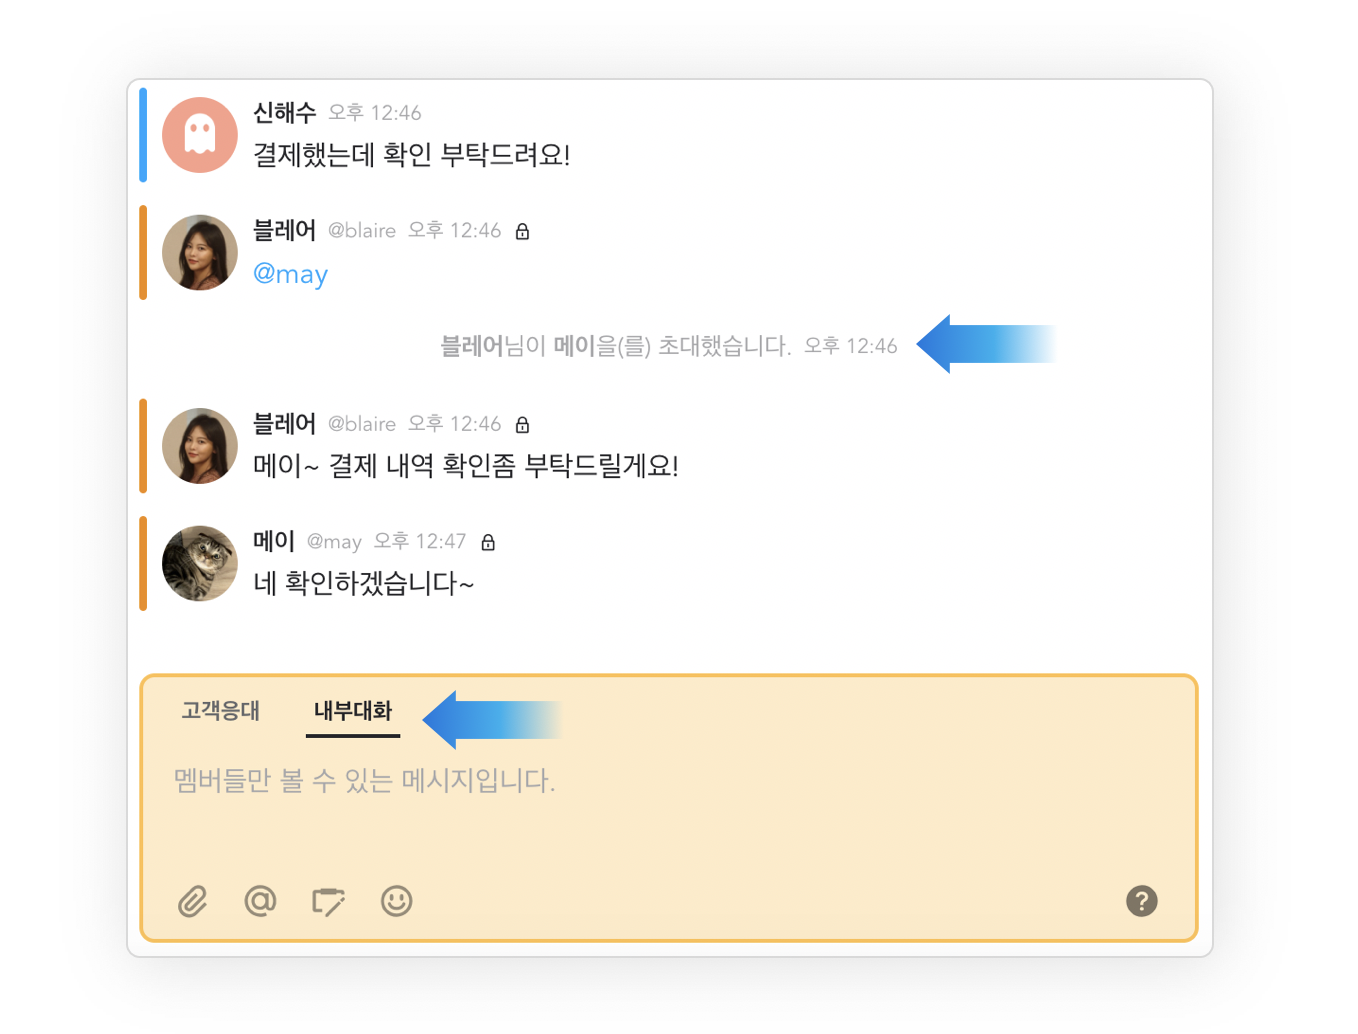Screen dimensions: 1358x1034
Task: Switch to the 고객응대 tab
Action: pos(221,711)
